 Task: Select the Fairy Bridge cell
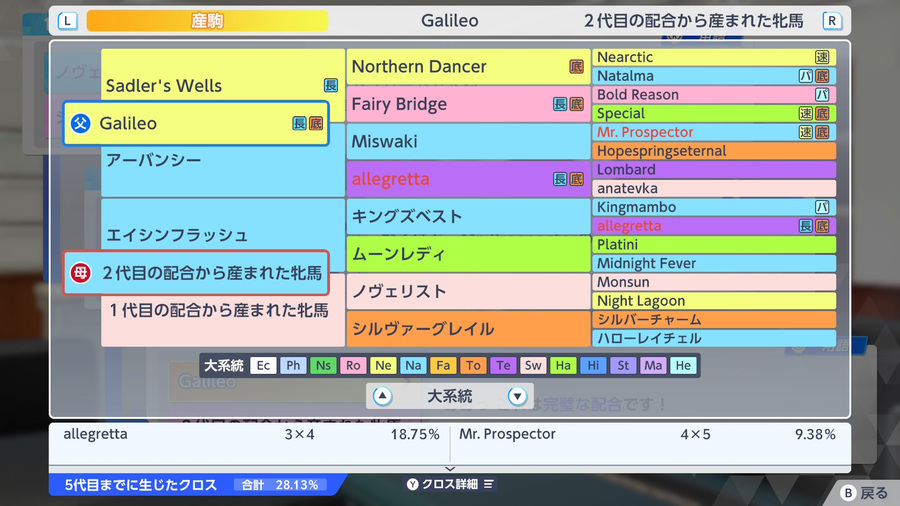pos(468,104)
